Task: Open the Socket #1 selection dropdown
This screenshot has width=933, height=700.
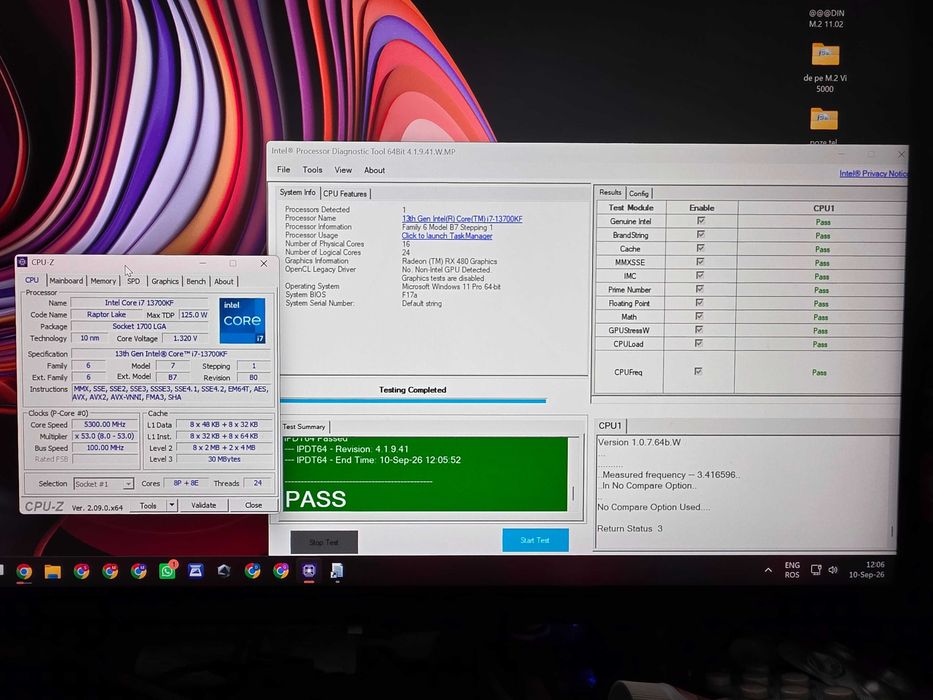Action: click(103, 484)
